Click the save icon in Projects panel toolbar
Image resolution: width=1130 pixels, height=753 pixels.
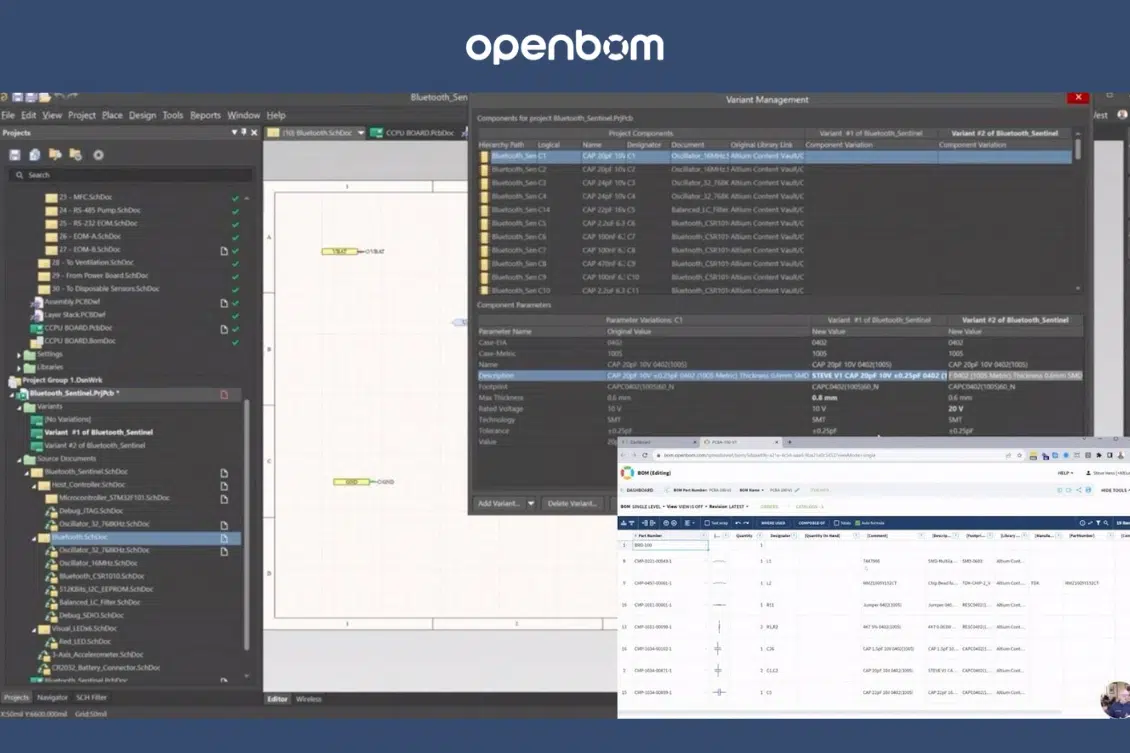[x=14, y=155]
